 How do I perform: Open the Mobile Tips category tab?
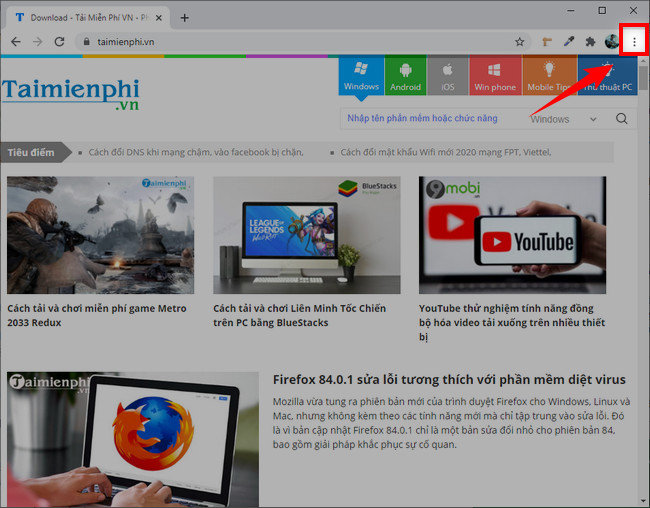pos(549,76)
